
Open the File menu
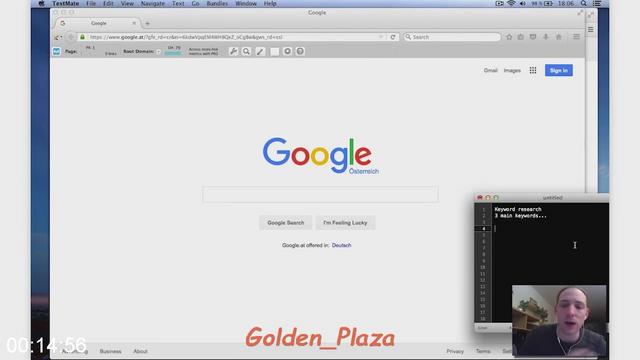point(91,3)
